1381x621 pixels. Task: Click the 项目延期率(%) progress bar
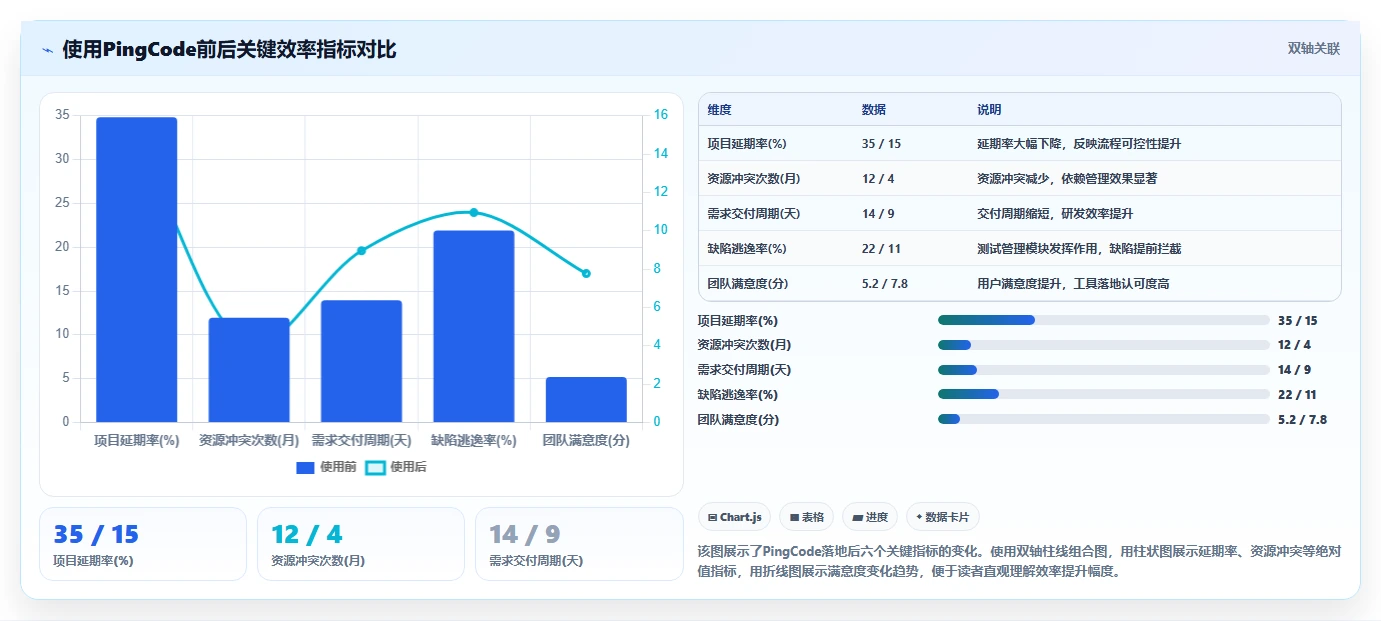(1104, 320)
